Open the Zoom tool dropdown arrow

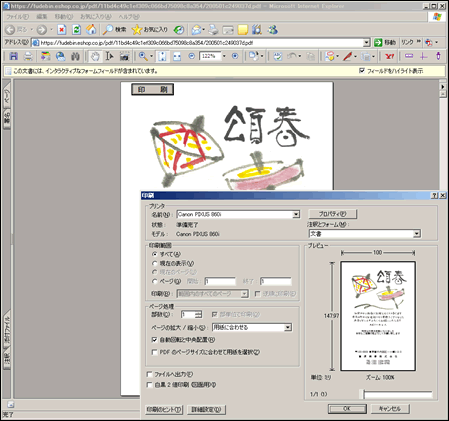[x=151, y=56]
